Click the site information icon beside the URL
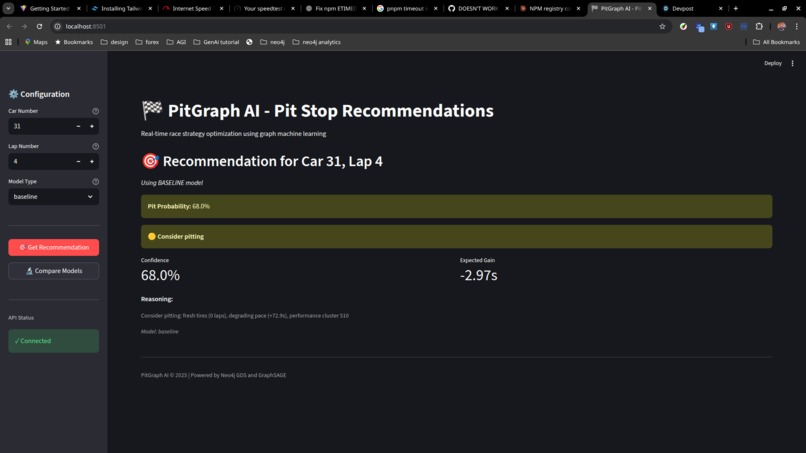Image resolution: width=806 pixels, height=453 pixels. 58,26
